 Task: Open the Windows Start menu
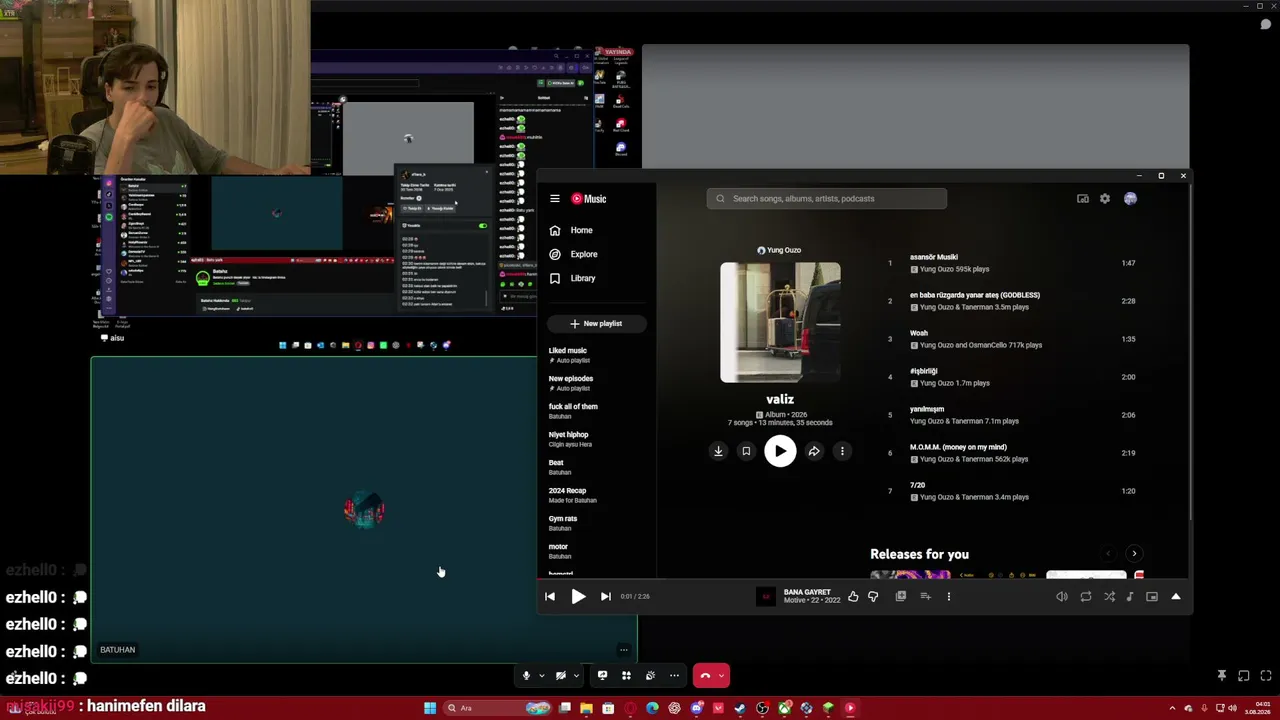430,708
